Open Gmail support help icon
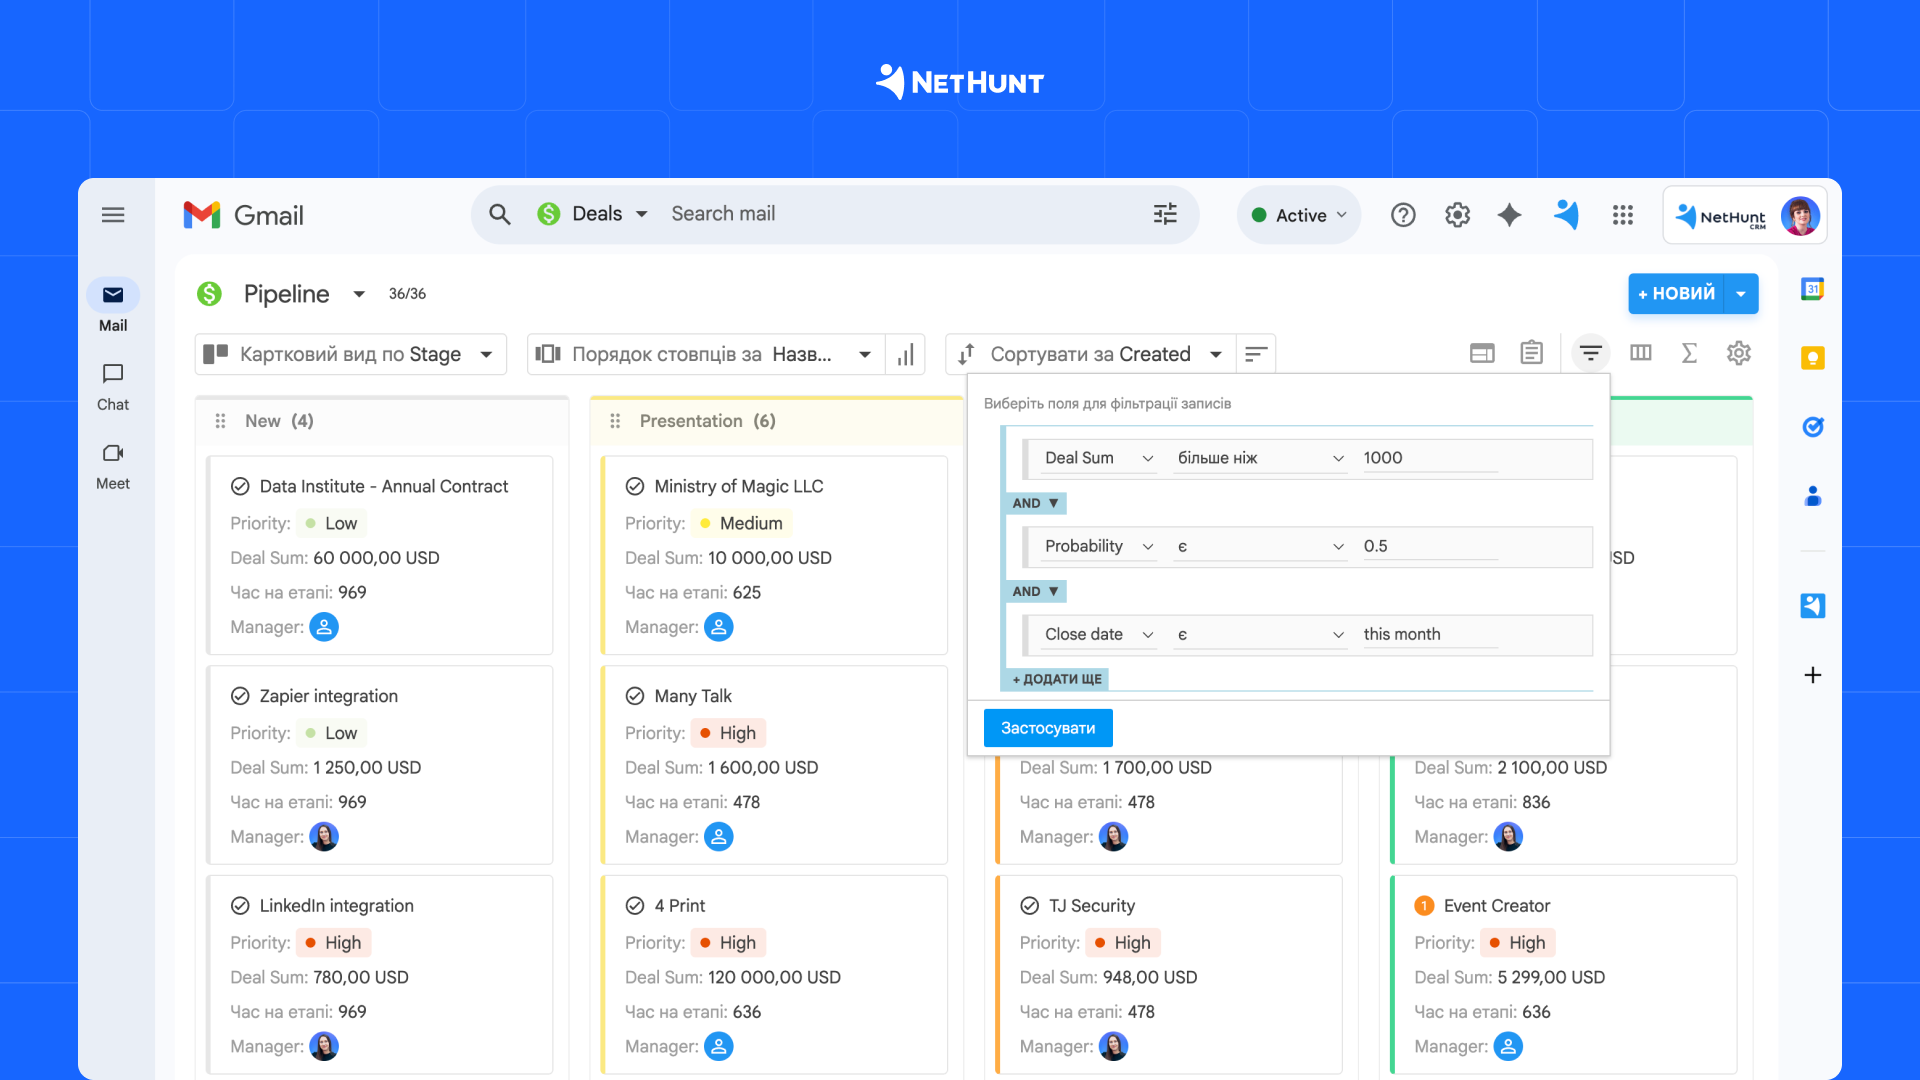Screen dimensions: 1920x1080 pos(1403,215)
